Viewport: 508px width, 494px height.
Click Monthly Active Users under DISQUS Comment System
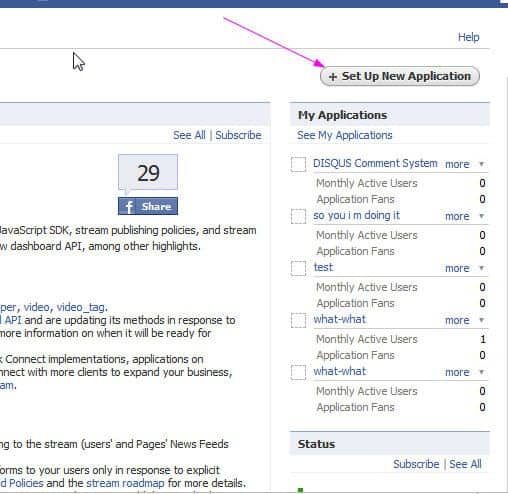coord(367,183)
